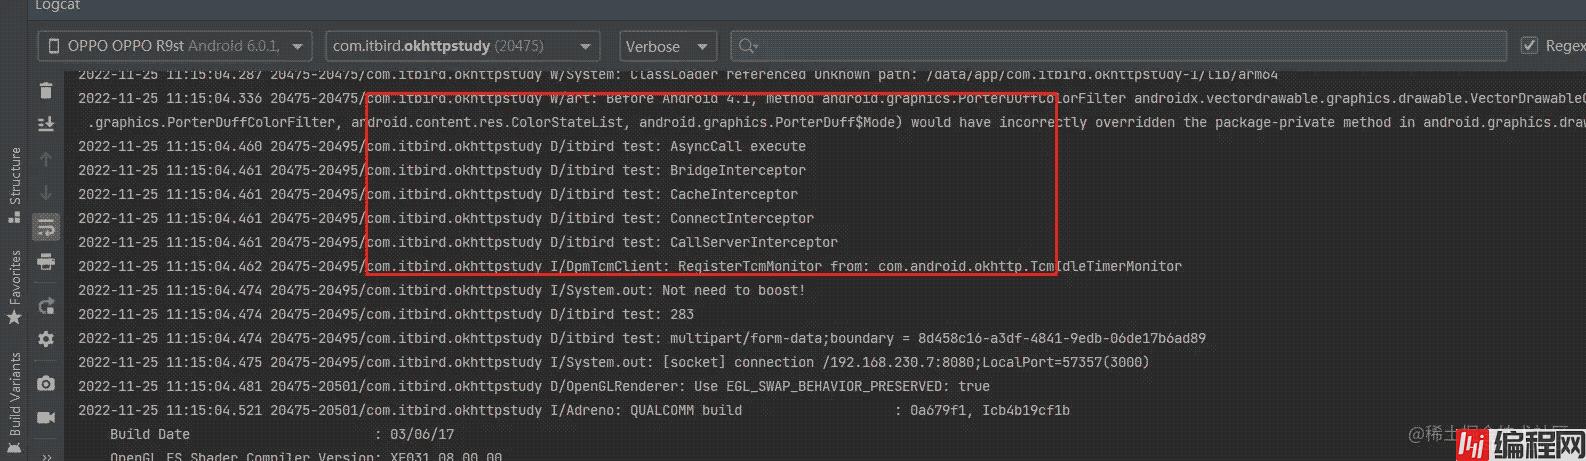Viewport: 1586px width, 461px height.
Task: Open the com.itbird.okhttpstudy process dropdown
Action: 462,46
